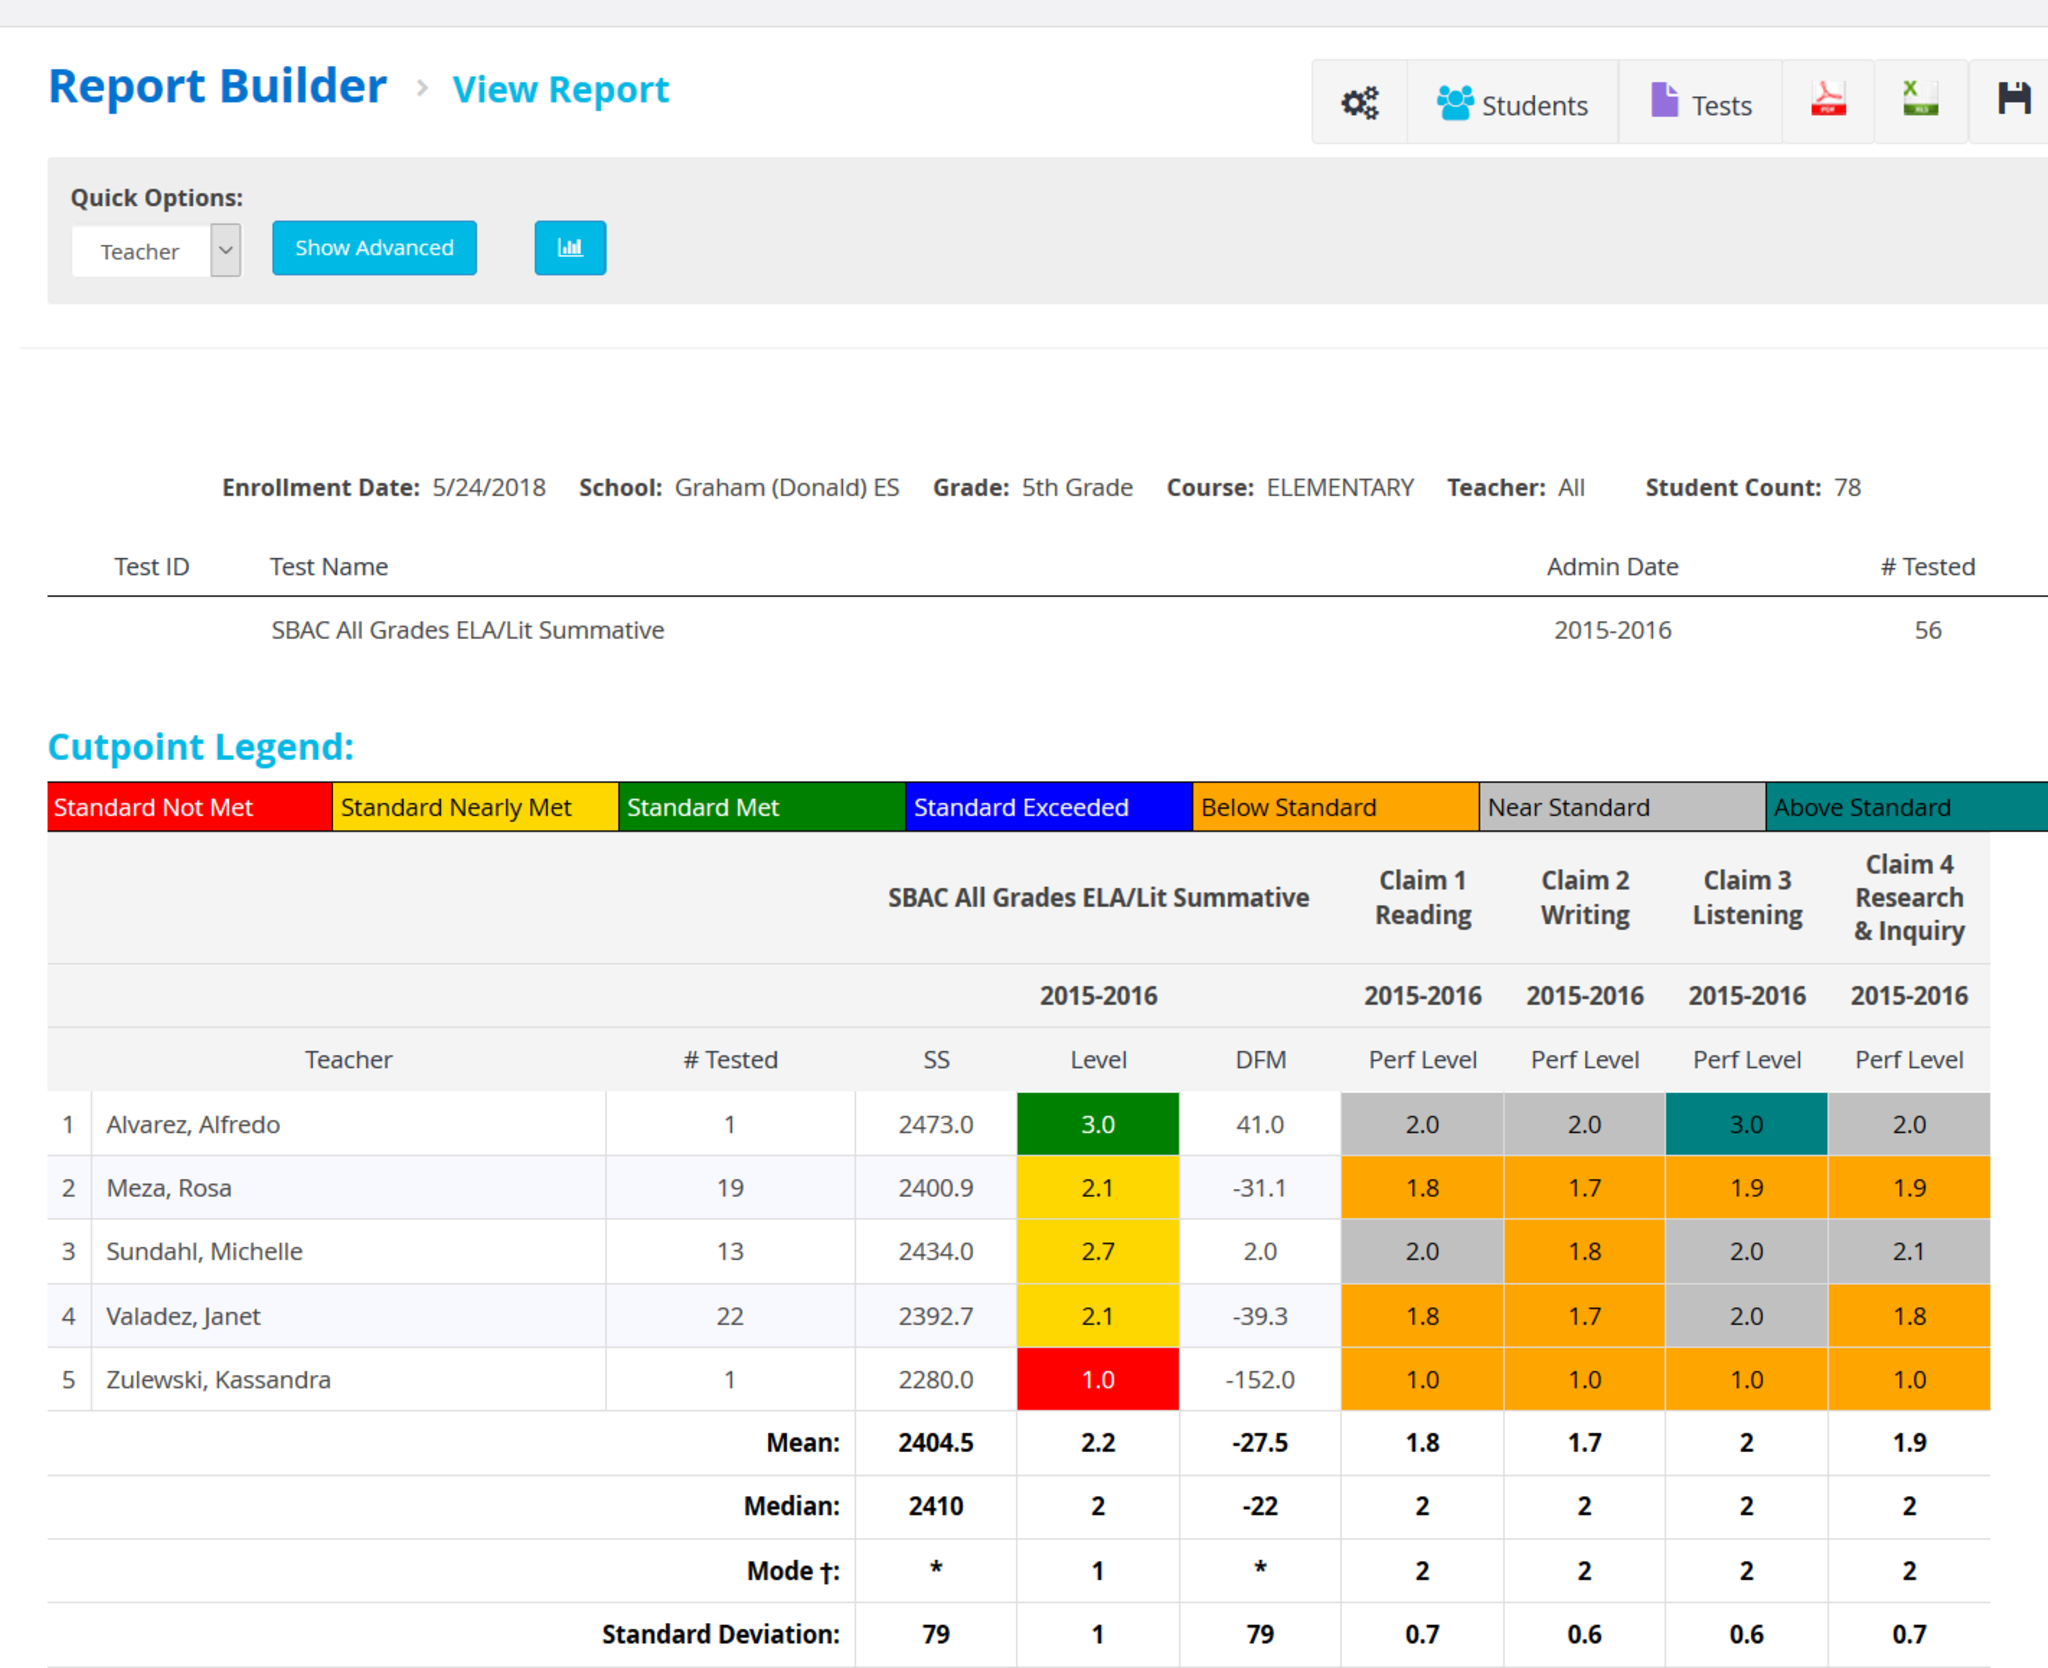Select teacher row Meza, Rosa
Viewport: 2048px width, 1668px height.
coord(169,1188)
